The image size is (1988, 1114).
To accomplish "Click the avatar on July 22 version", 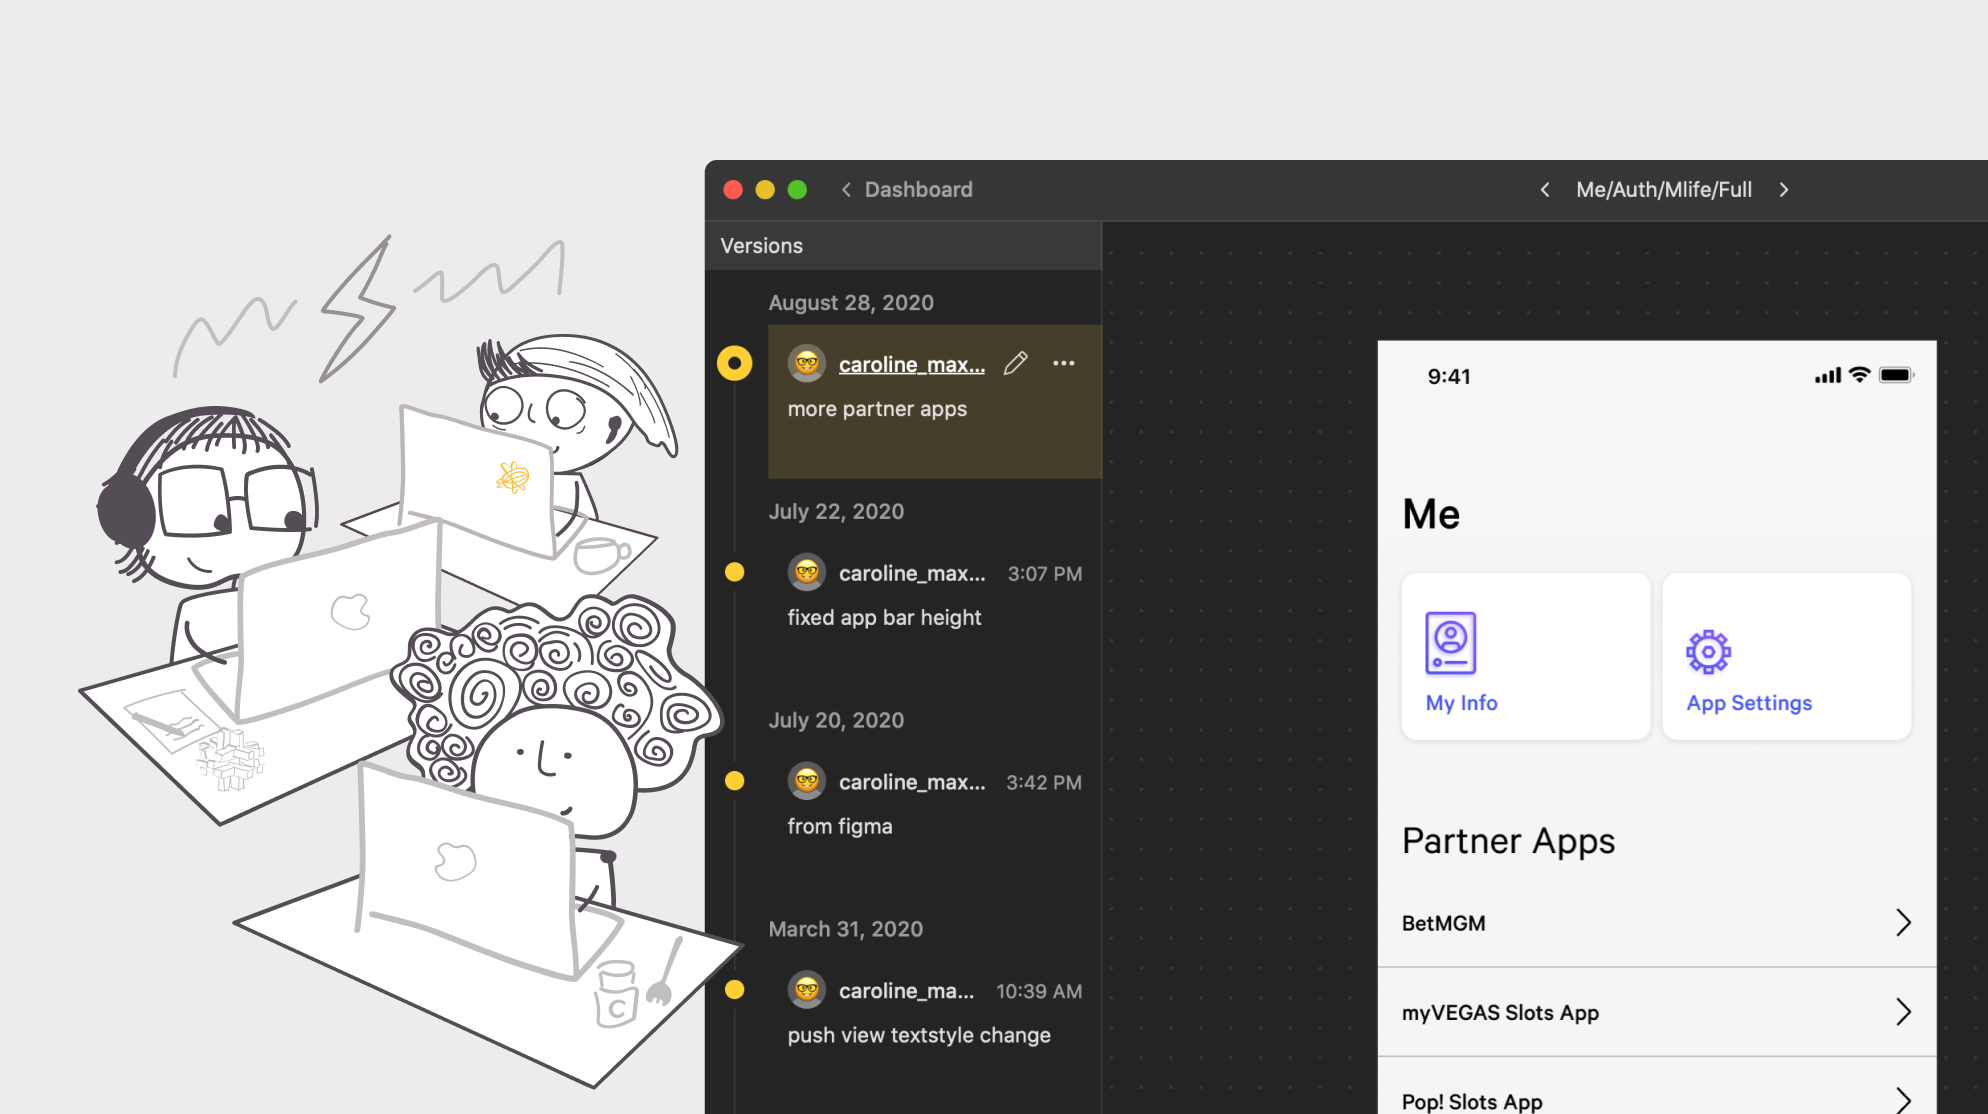I will (x=806, y=573).
